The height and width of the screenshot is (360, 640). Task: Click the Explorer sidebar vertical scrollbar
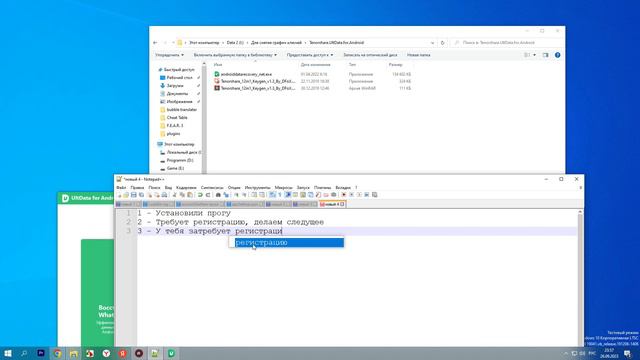(204, 118)
